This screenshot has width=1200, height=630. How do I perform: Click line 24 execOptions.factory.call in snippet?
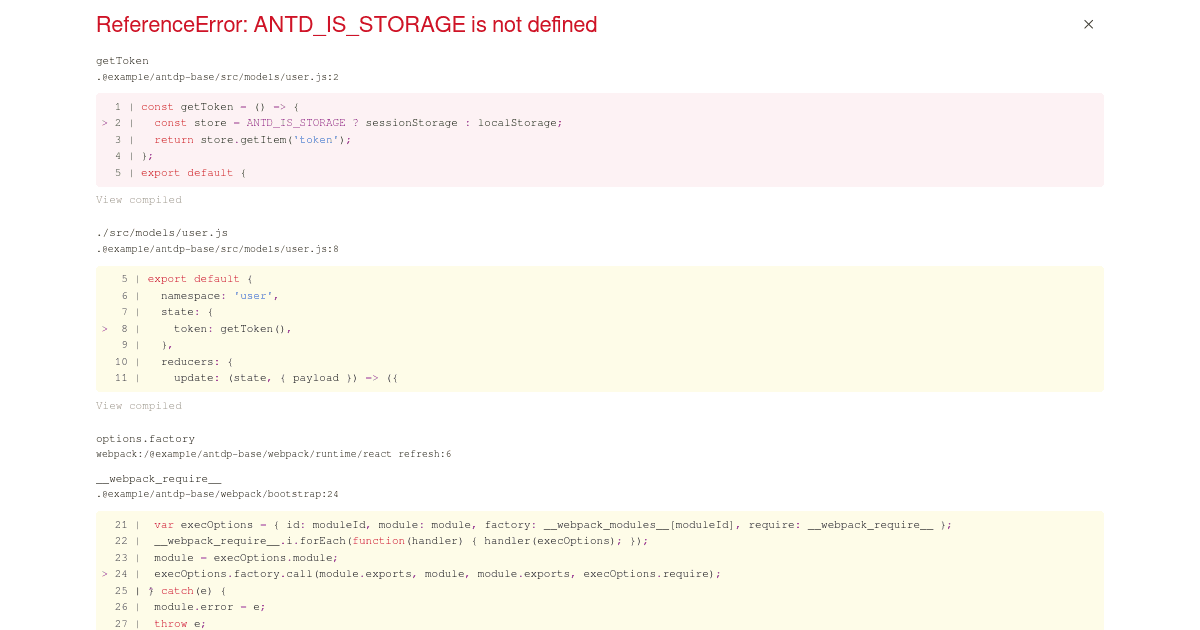coord(420,574)
